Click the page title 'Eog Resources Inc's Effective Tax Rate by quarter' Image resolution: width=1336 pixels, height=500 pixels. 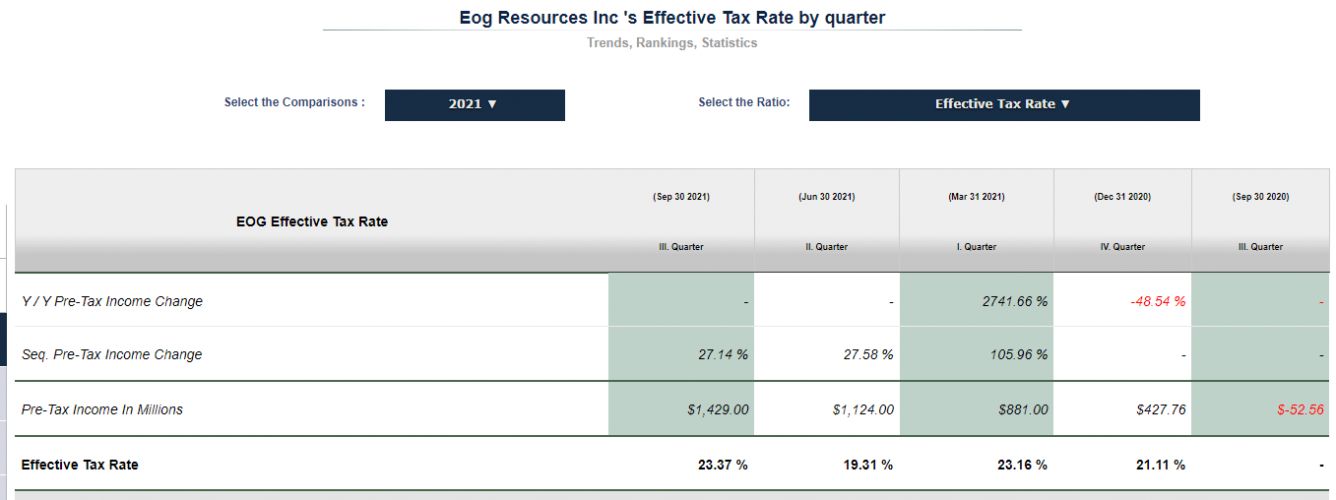point(672,17)
